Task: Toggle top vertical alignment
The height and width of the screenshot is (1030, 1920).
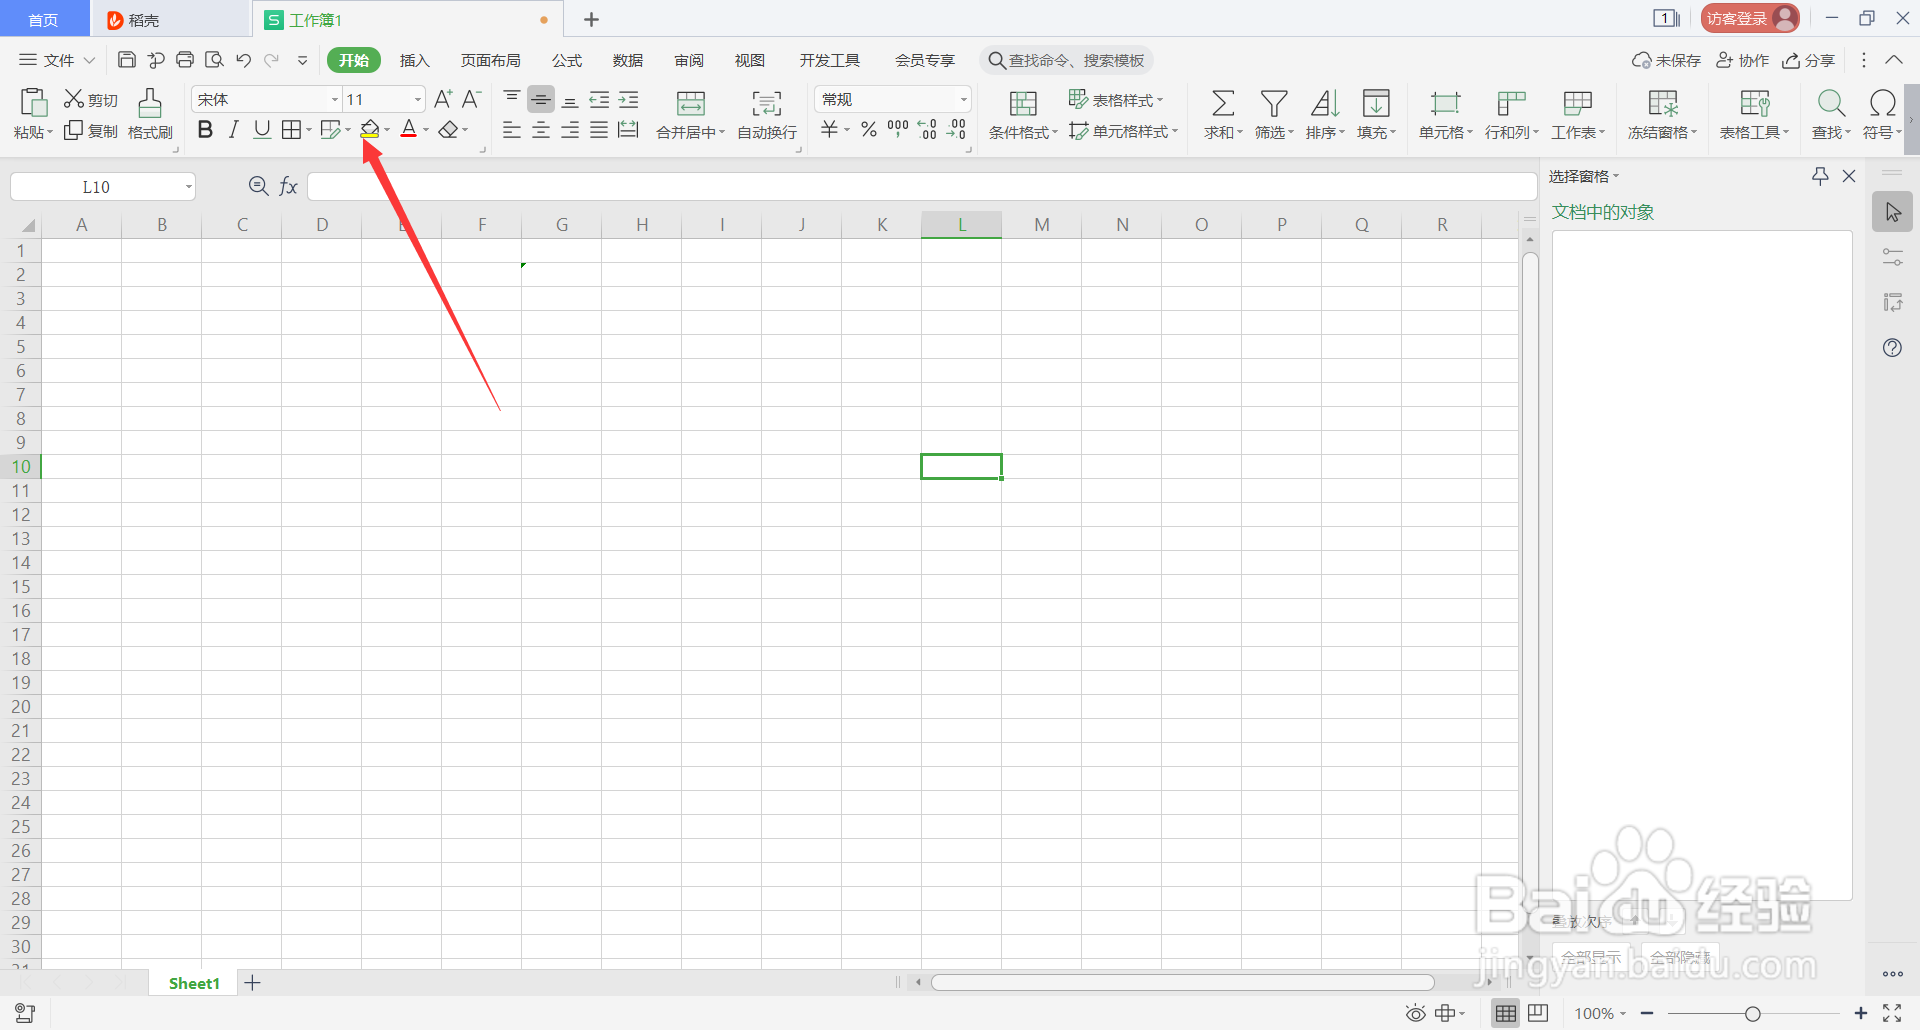Action: 512,98
